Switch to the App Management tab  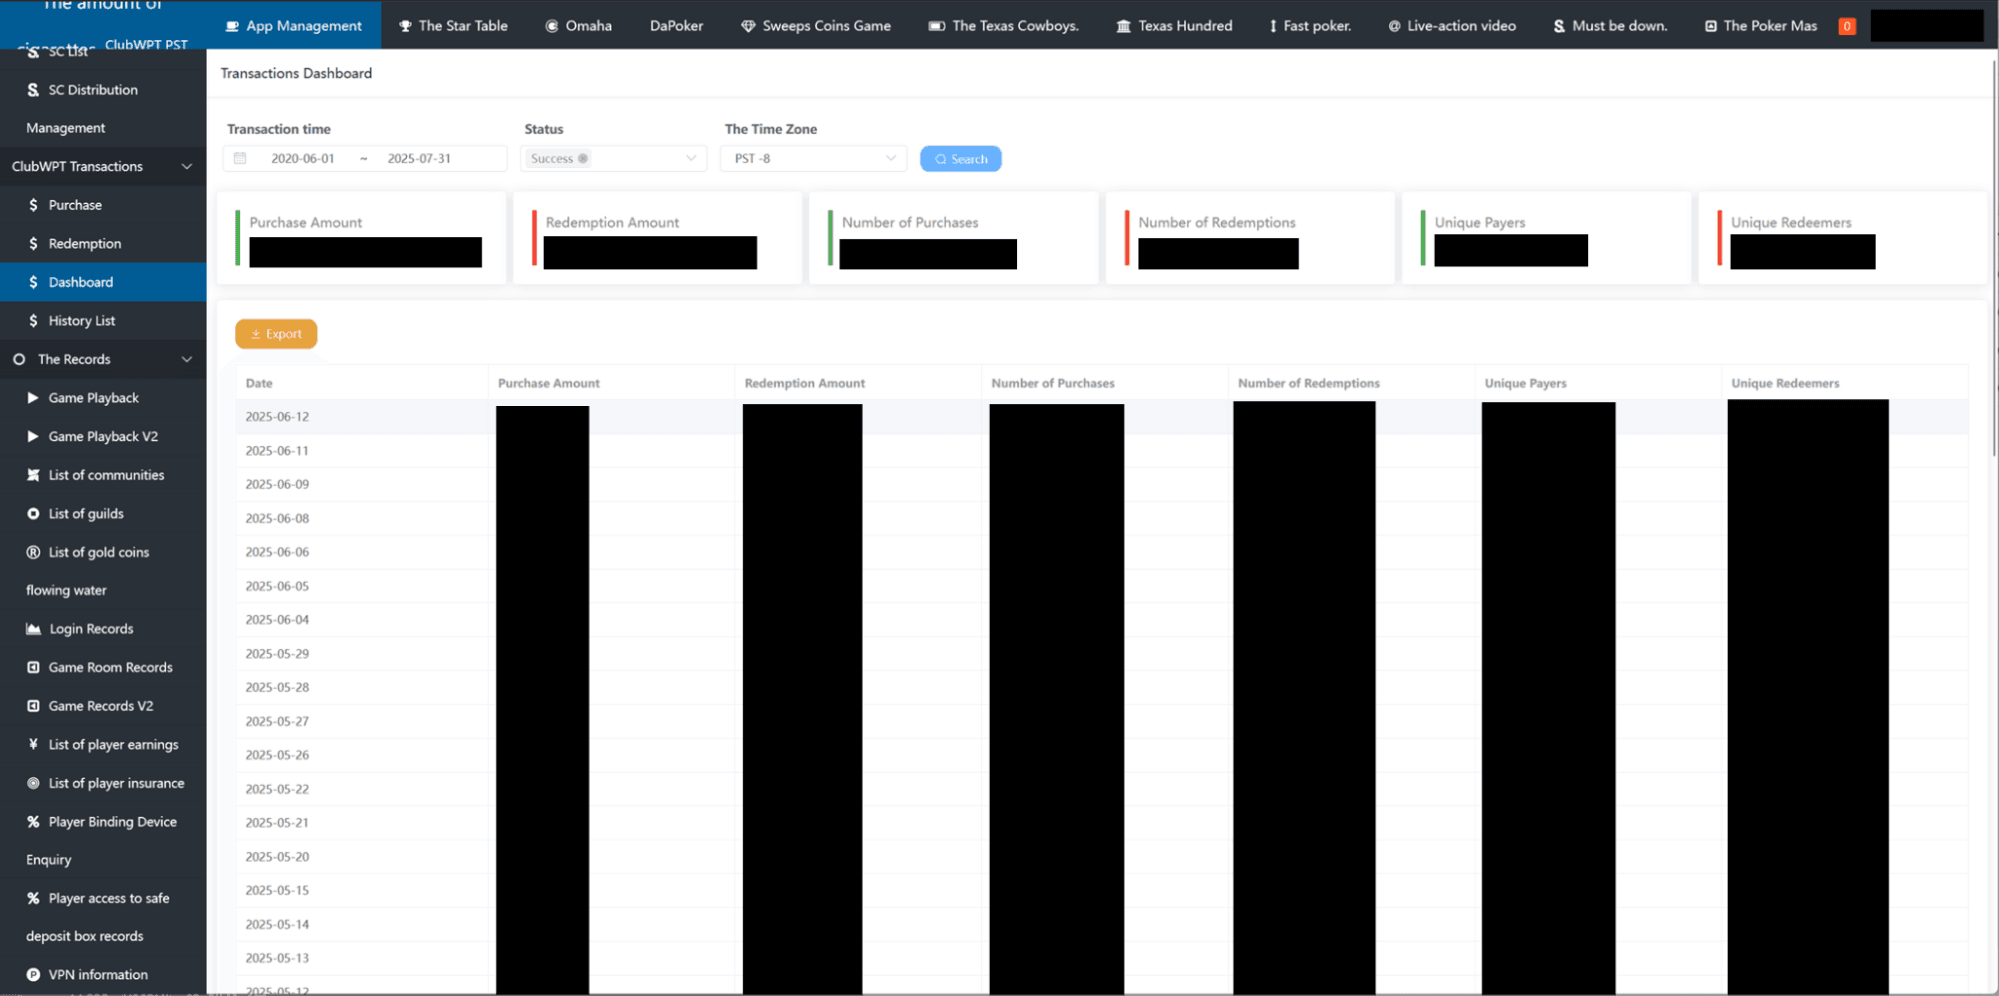pyautogui.click(x=293, y=26)
